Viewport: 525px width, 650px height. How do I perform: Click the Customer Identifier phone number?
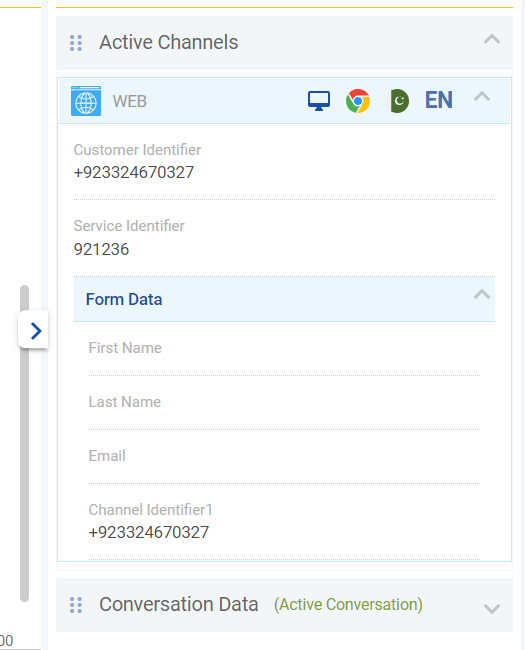tap(134, 172)
